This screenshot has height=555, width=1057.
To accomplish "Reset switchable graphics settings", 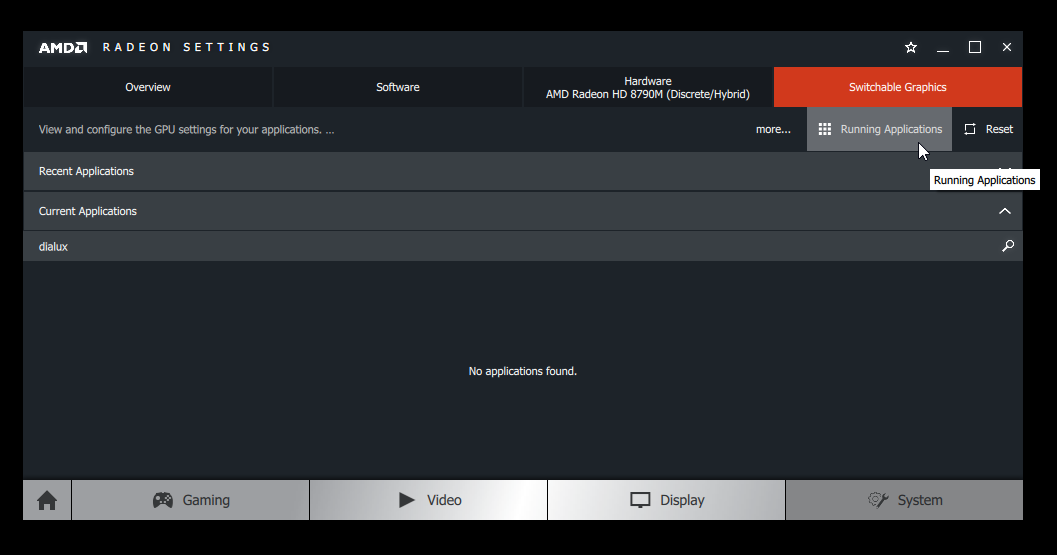I will coord(988,129).
